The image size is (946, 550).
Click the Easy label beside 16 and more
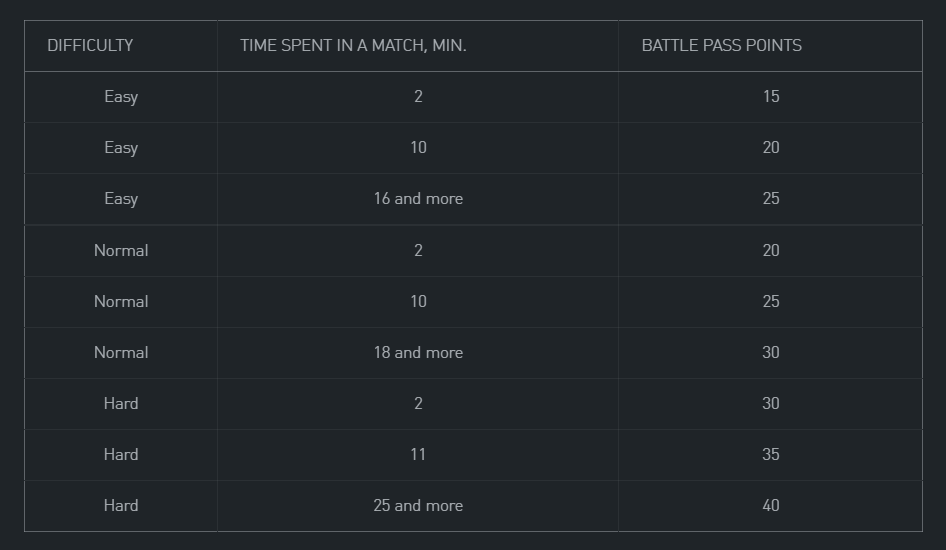121,199
